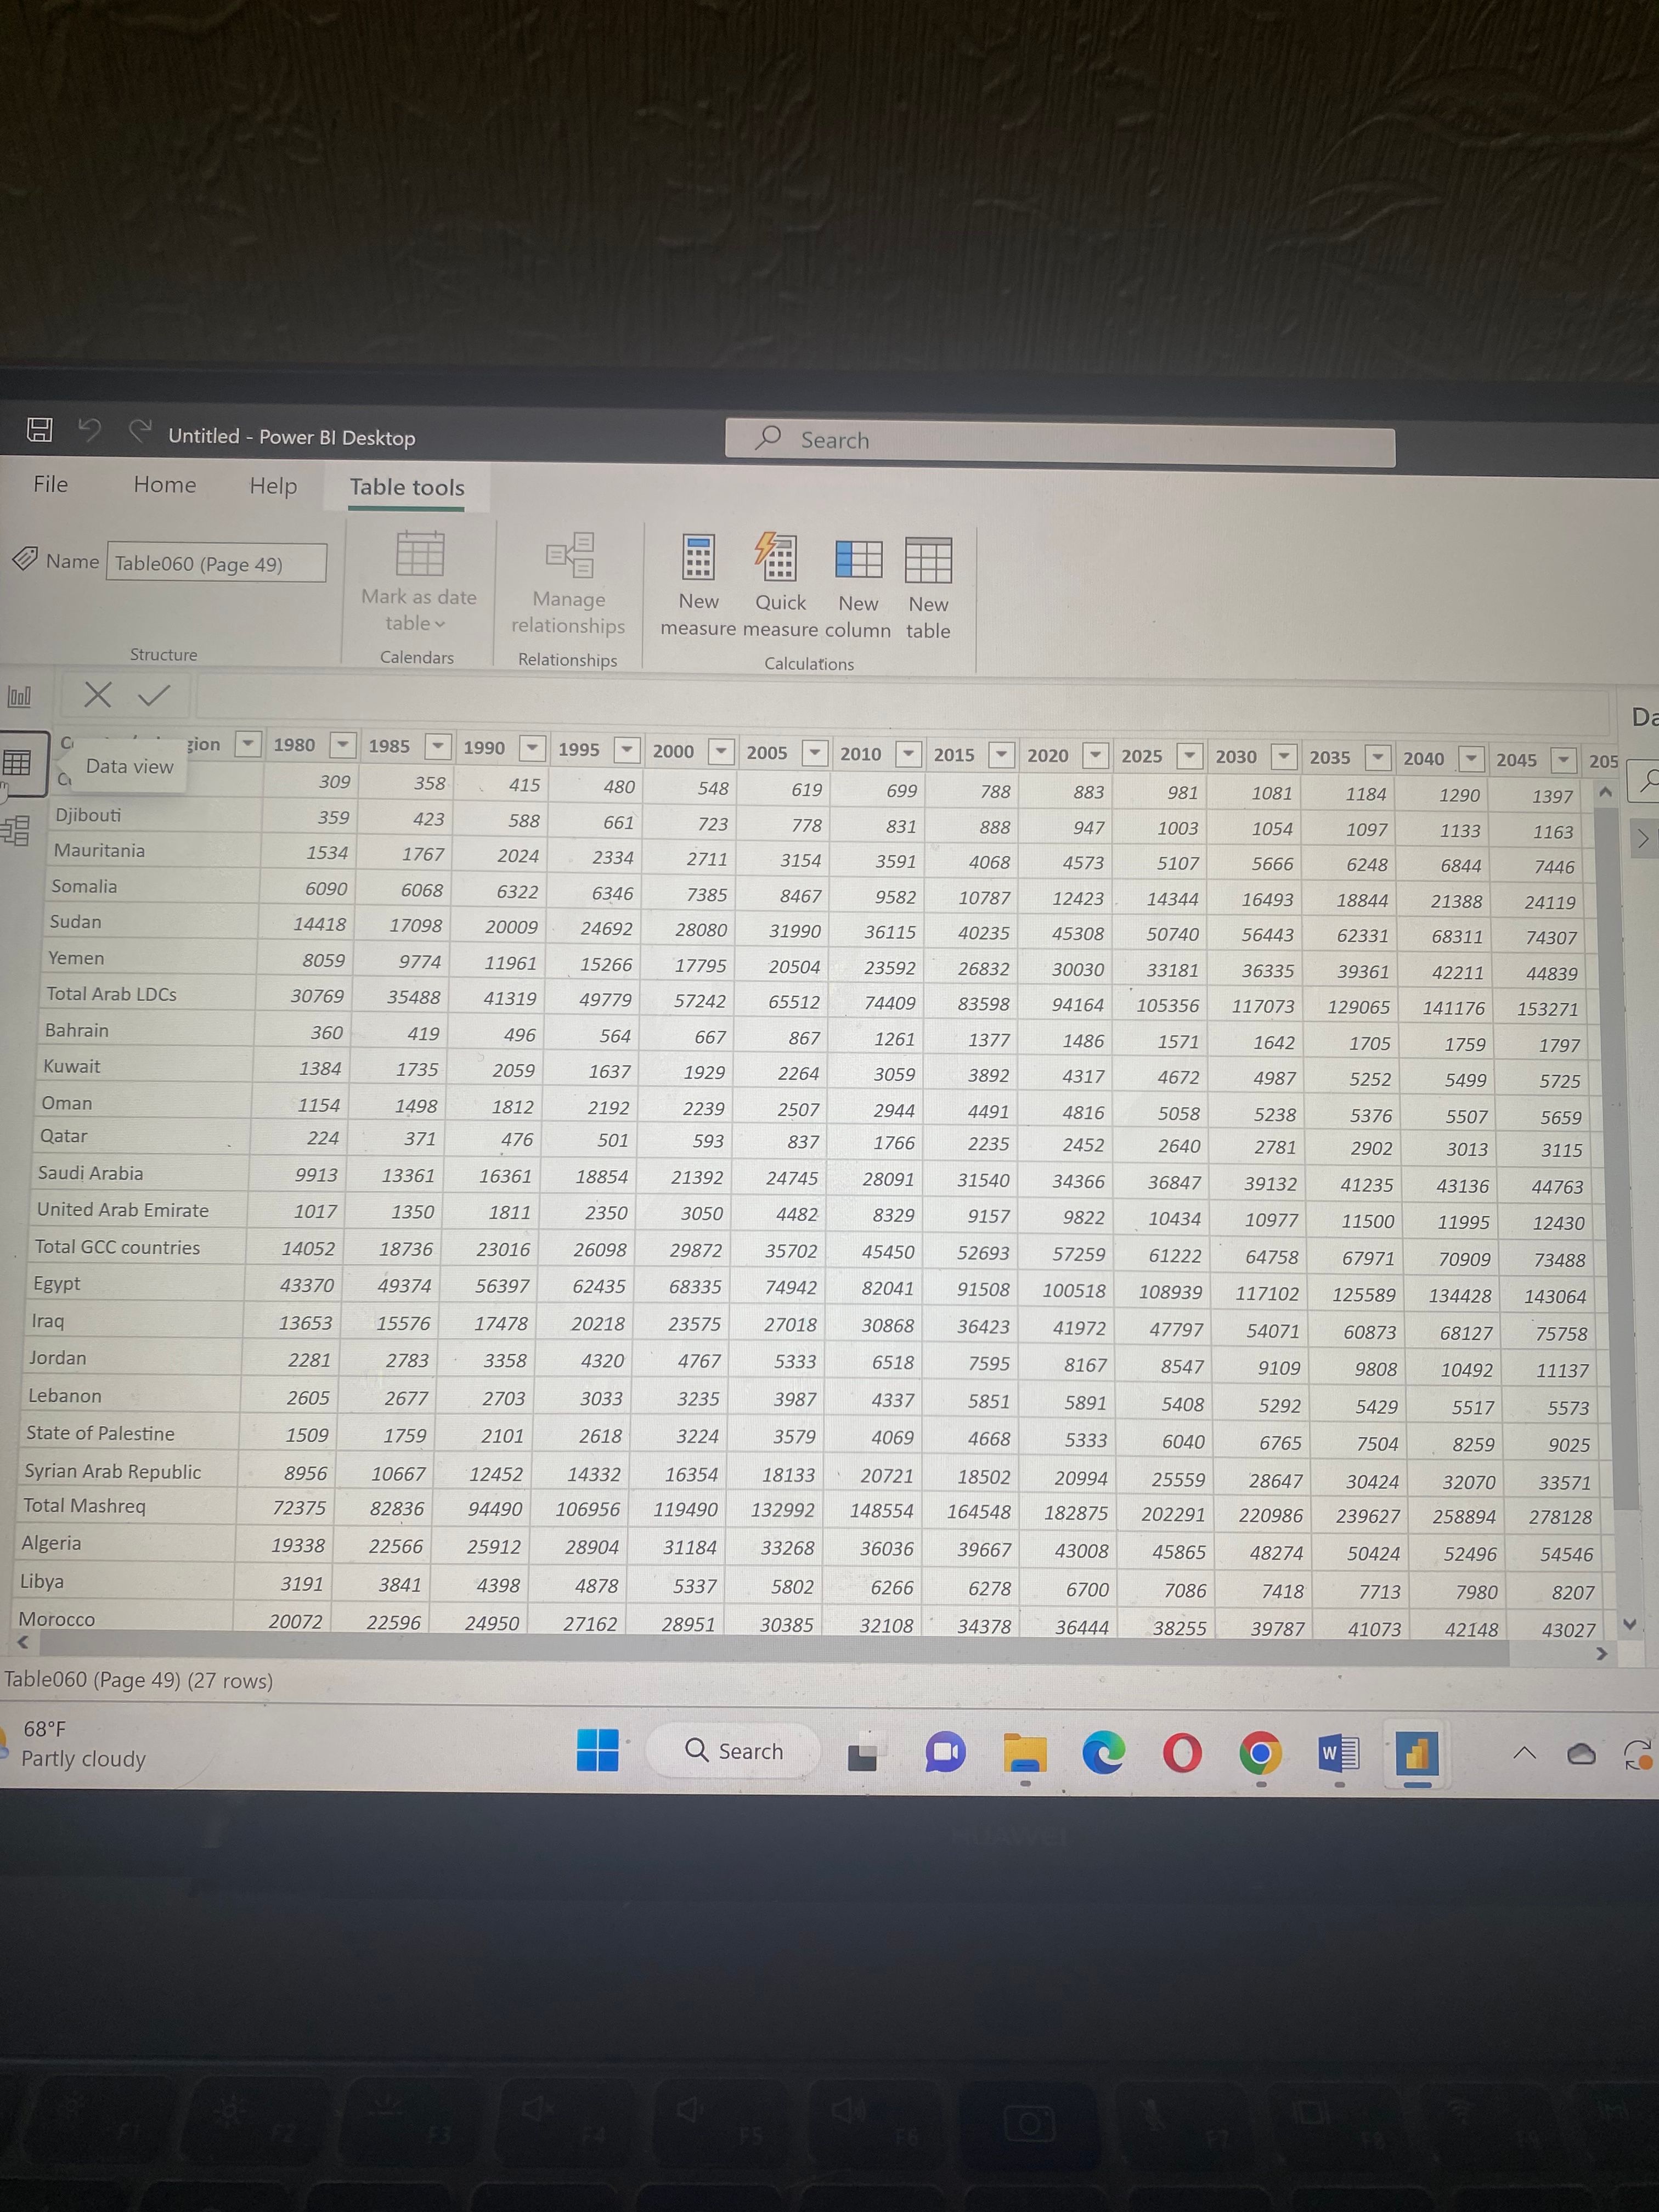Open Microsoft Word from taskbar
This screenshot has width=1659, height=2212.
point(1338,1752)
